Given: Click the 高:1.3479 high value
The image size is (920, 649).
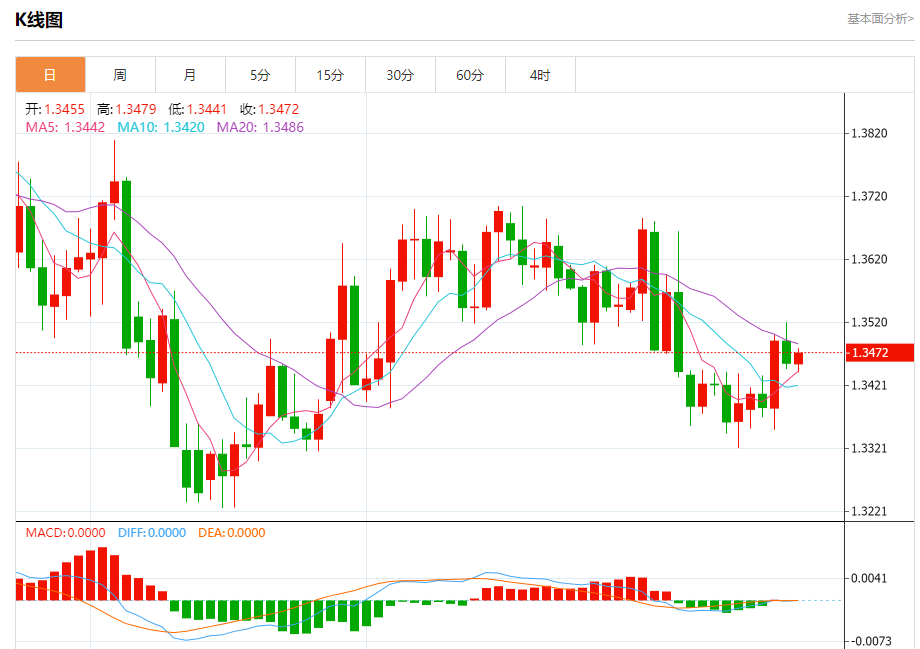Looking at the screenshot, I should [x=127, y=109].
